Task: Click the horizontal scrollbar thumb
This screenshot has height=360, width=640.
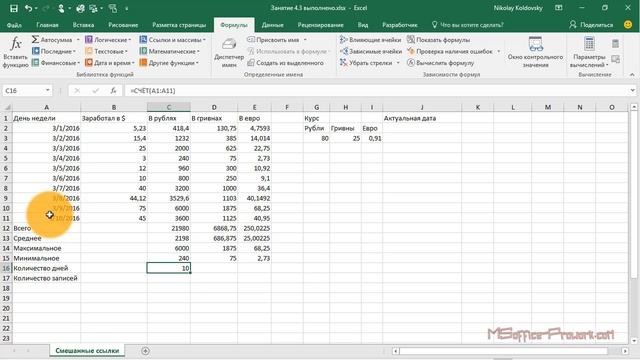Action: pos(504,351)
